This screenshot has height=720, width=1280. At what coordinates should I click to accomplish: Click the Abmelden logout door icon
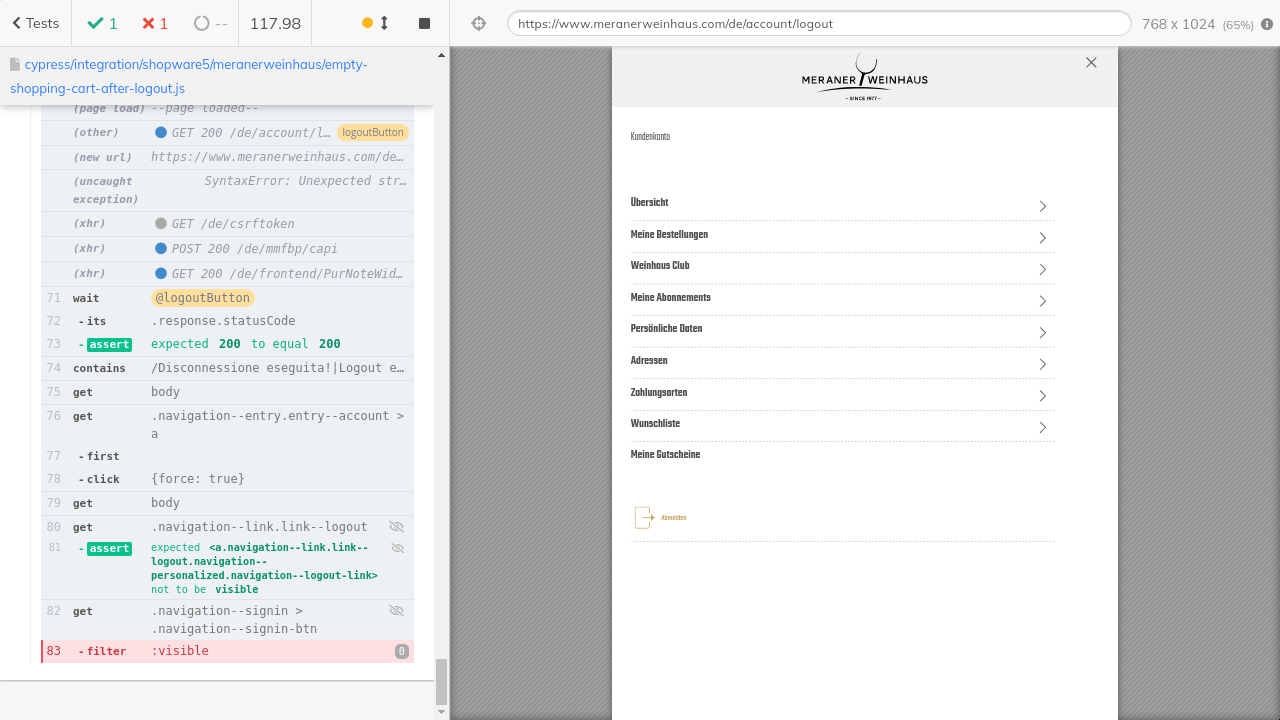click(644, 517)
